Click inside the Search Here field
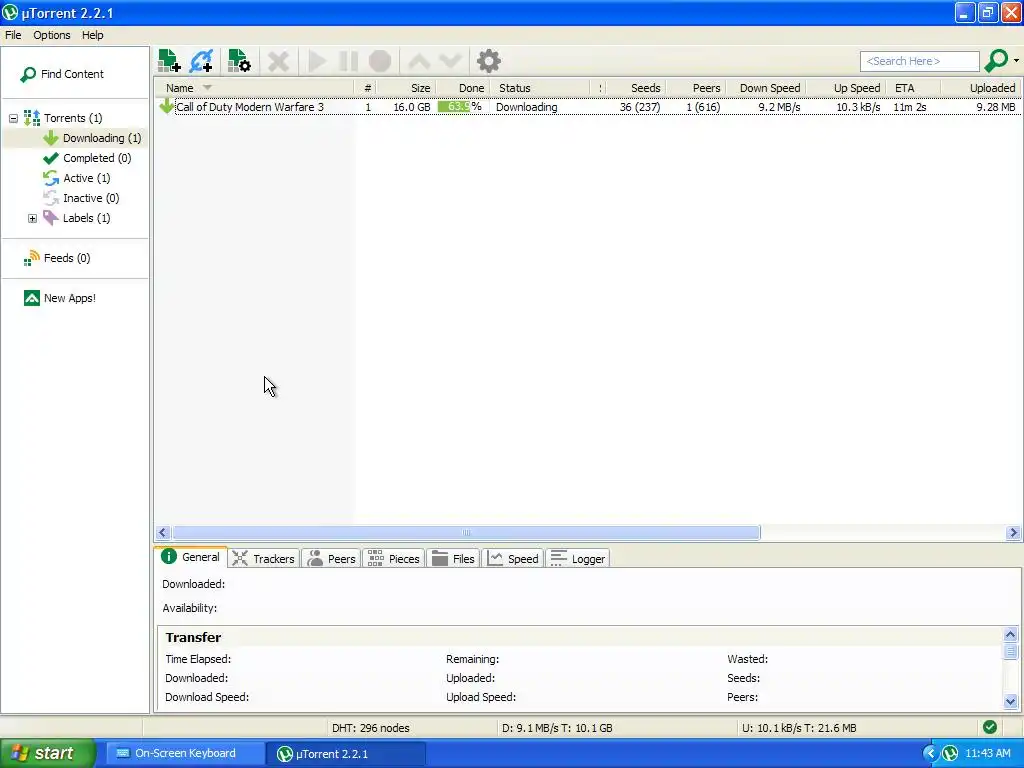This screenshot has height=768, width=1024. pyautogui.click(x=920, y=61)
